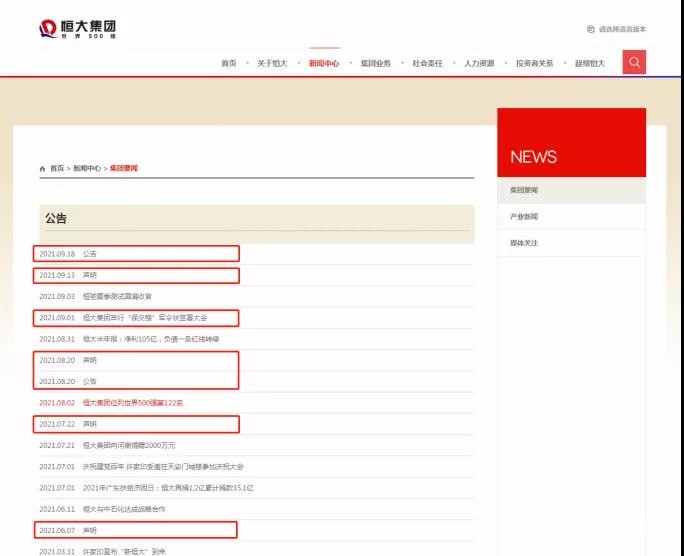Open 集团业务 navigation item

pyautogui.click(x=376, y=63)
